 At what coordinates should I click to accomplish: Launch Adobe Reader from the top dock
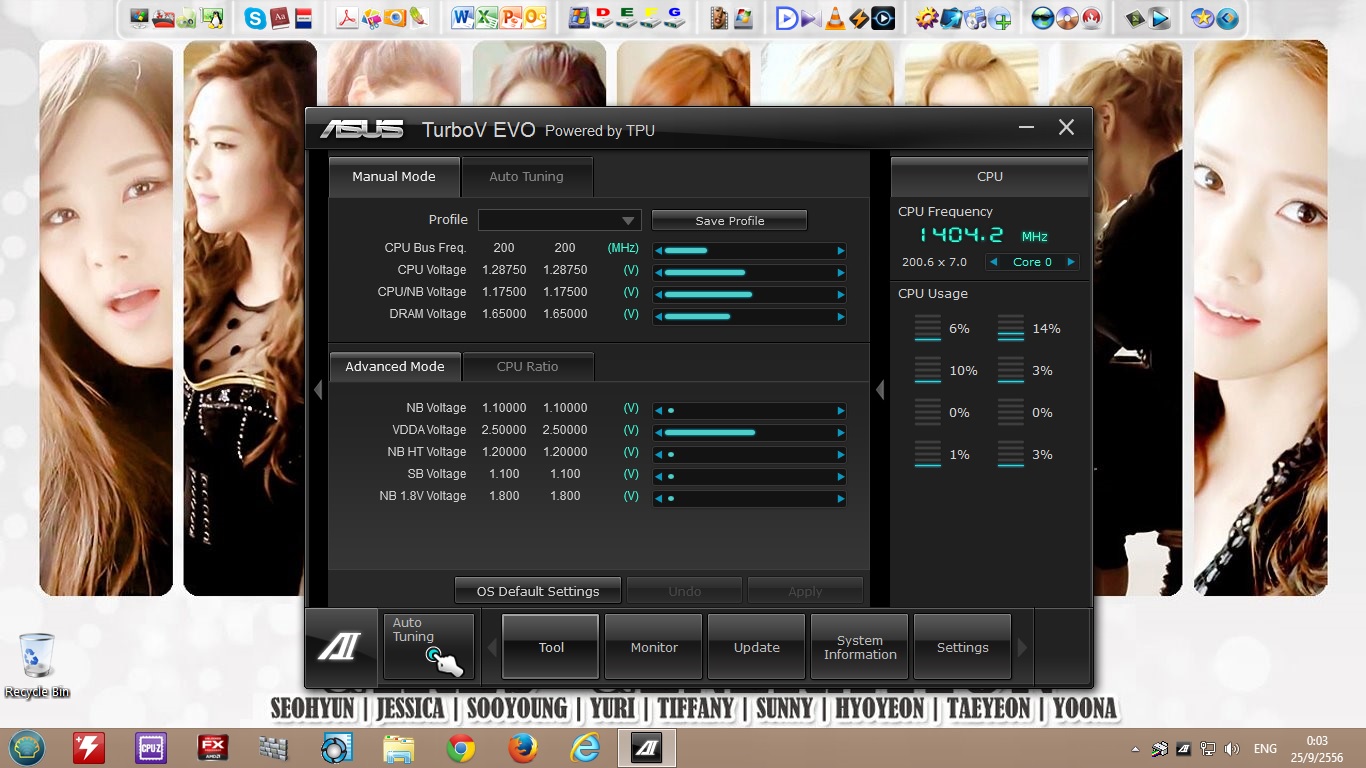click(346, 17)
